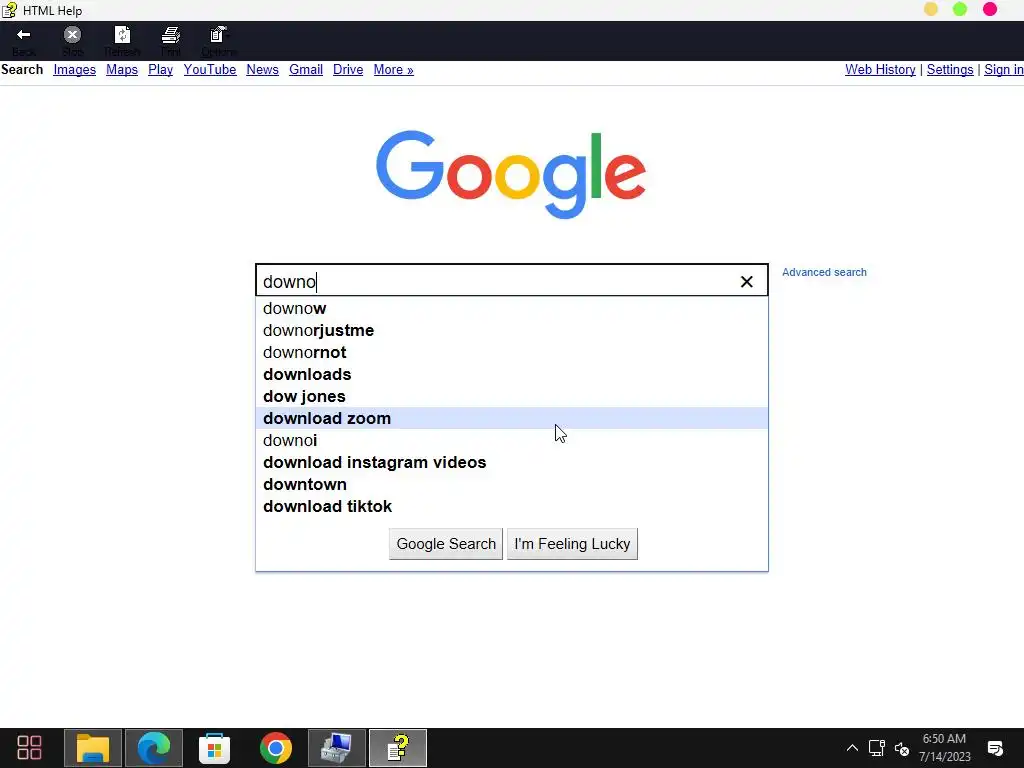Open the News link
This screenshot has height=768, width=1024.
[x=263, y=69]
